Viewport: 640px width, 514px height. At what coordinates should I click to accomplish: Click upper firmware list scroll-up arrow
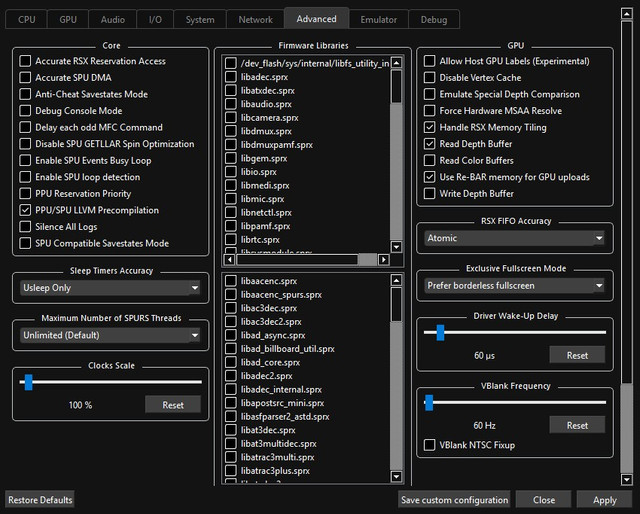(x=396, y=62)
